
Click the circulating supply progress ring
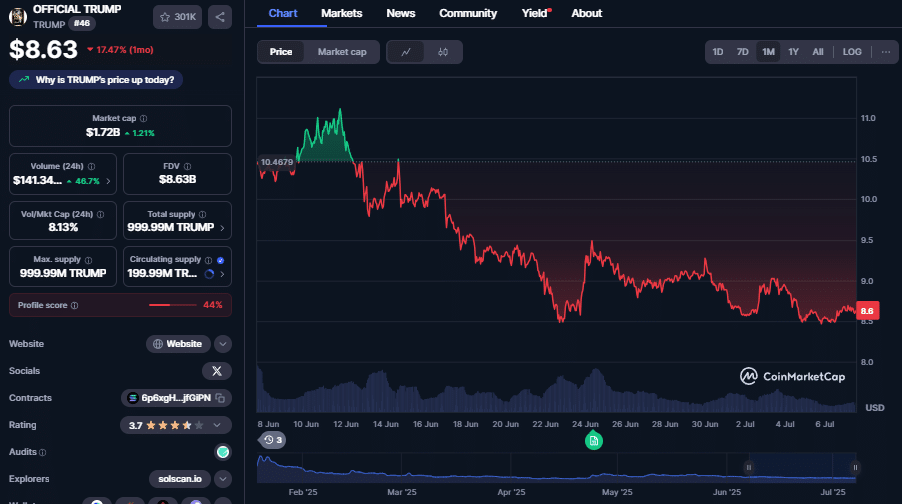point(209,274)
